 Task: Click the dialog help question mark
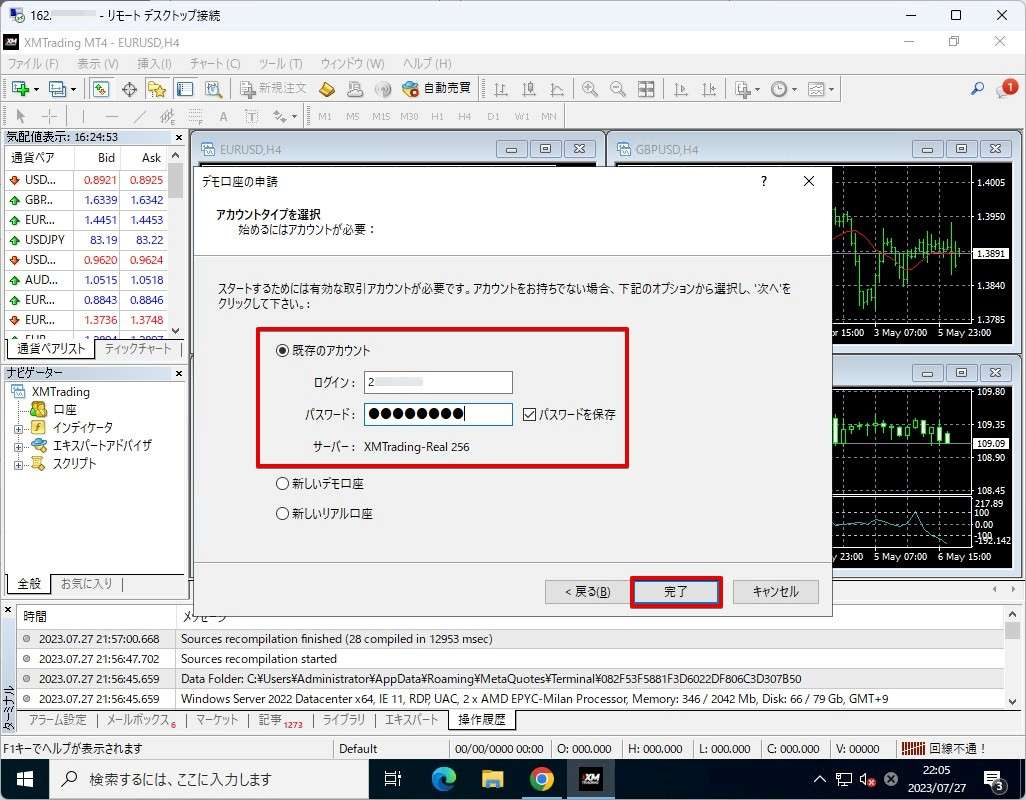[x=764, y=181]
